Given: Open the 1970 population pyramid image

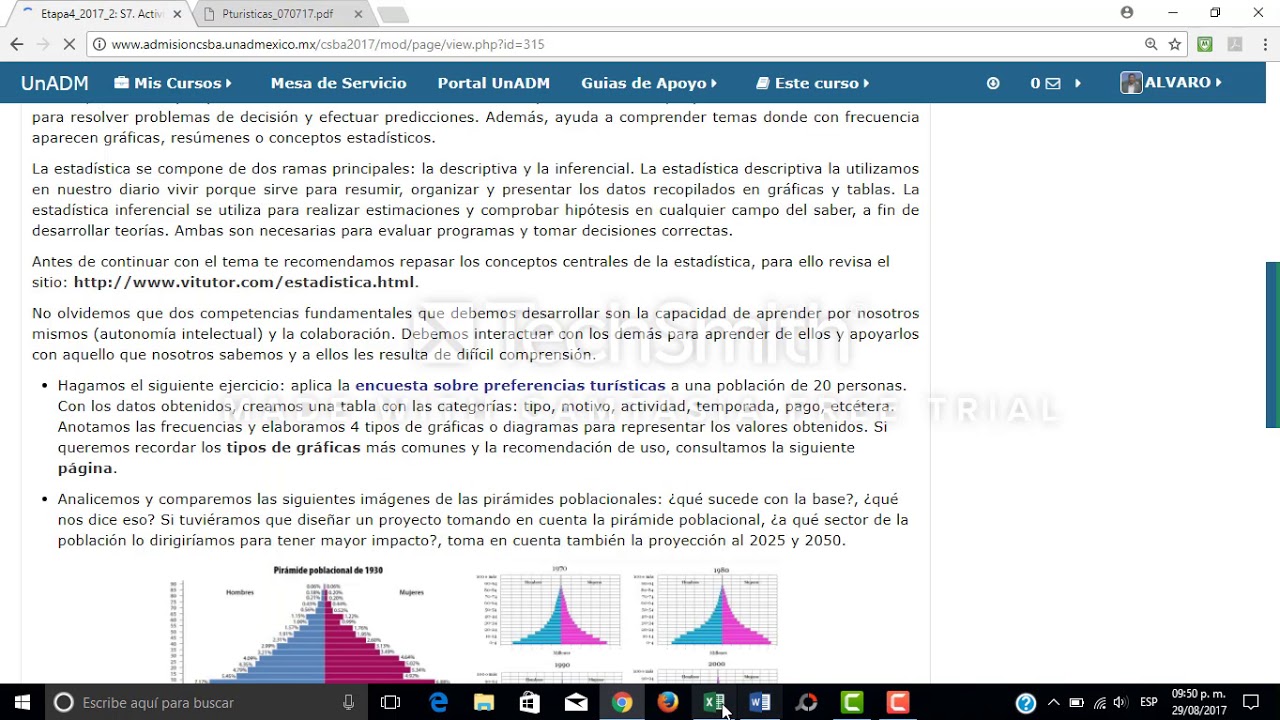Looking at the screenshot, I should click(x=559, y=611).
